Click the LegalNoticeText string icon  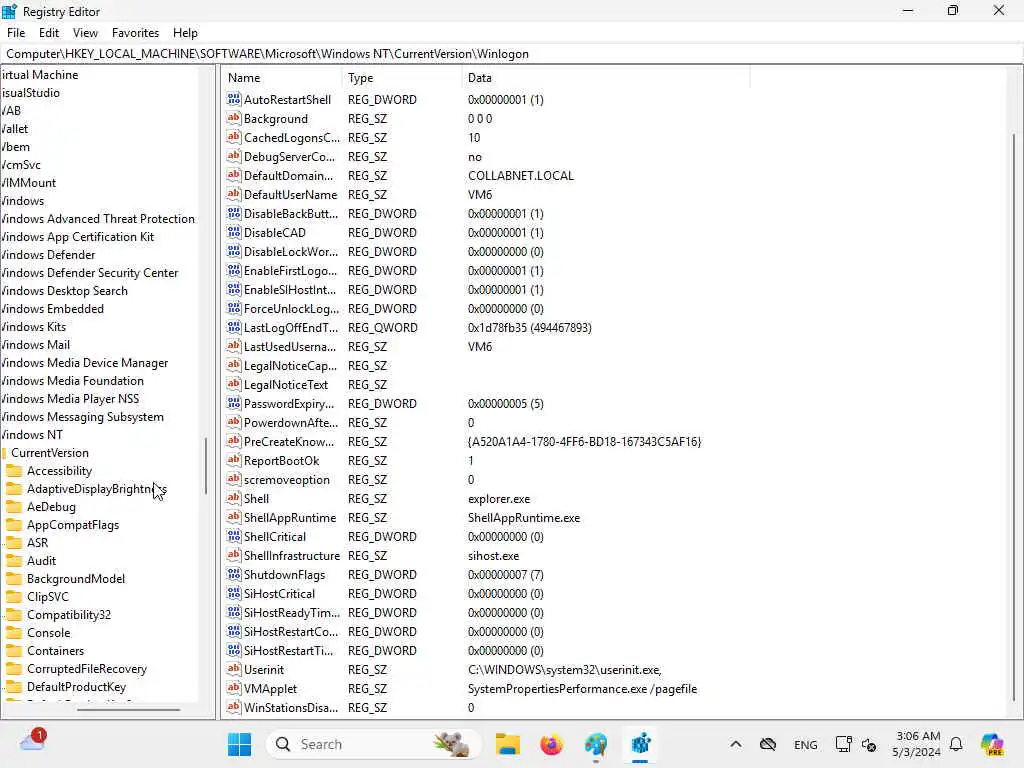point(233,384)
